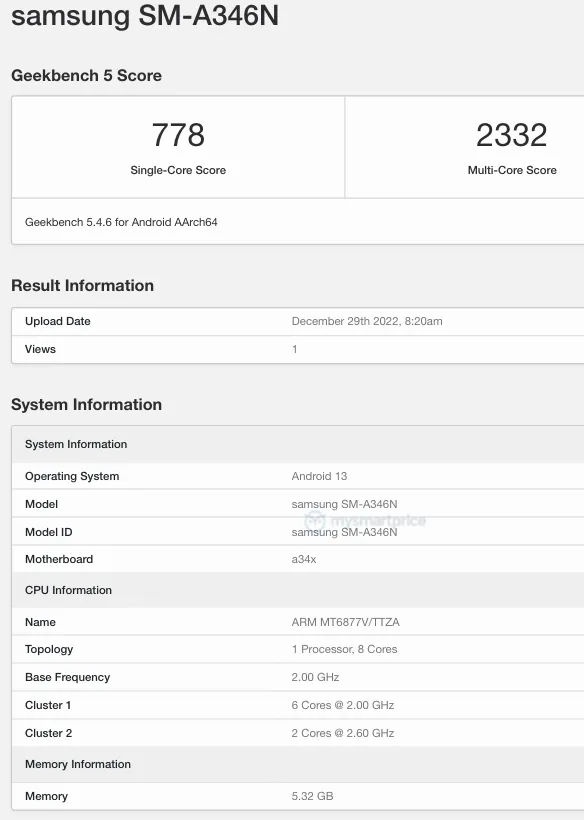
Task: Click the 'samsung SM-A346N' page title
Action: [145, 16]
